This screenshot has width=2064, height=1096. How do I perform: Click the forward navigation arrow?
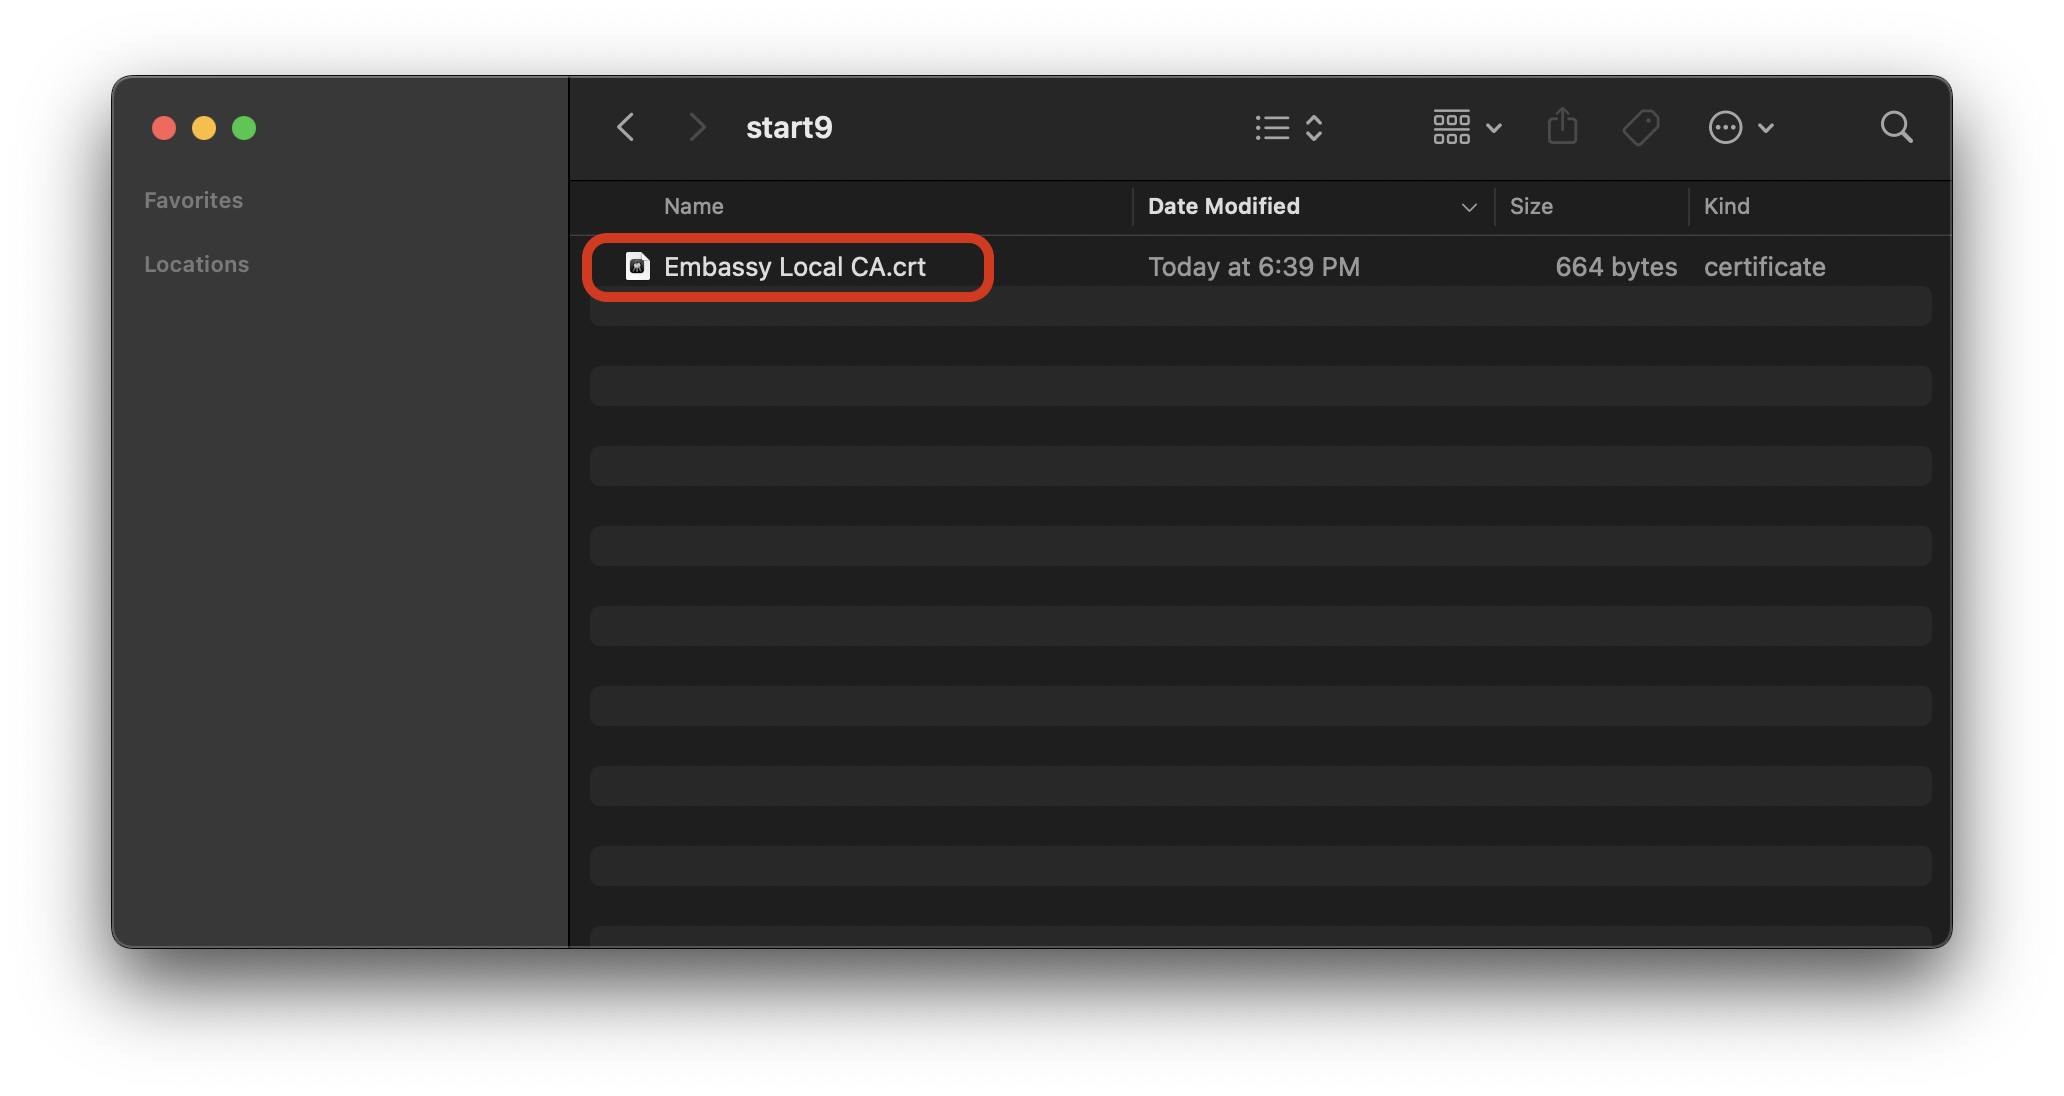(x=697, y=128)
